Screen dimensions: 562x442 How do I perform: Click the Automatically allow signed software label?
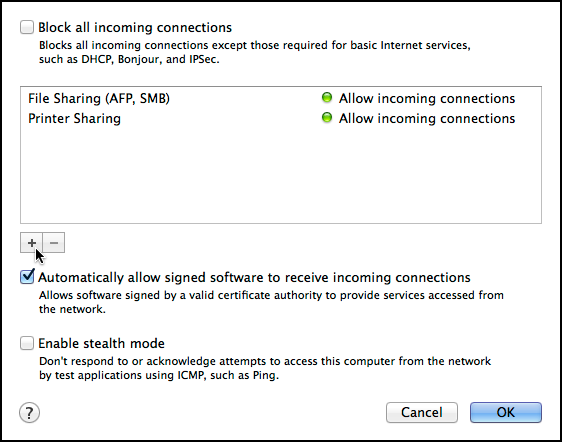[254, 277]
